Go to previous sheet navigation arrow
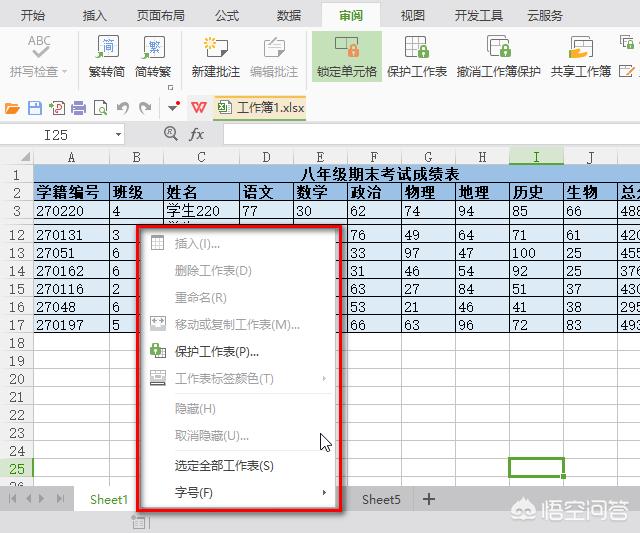This screenshot has height=533, width=640. [x=28, y=499]
